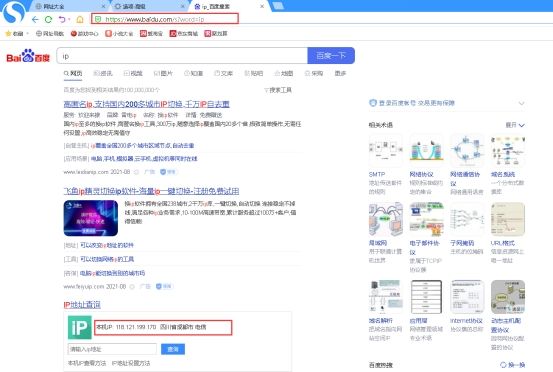Click the new tab button
The image size is (553, 372).
[278, 6]
